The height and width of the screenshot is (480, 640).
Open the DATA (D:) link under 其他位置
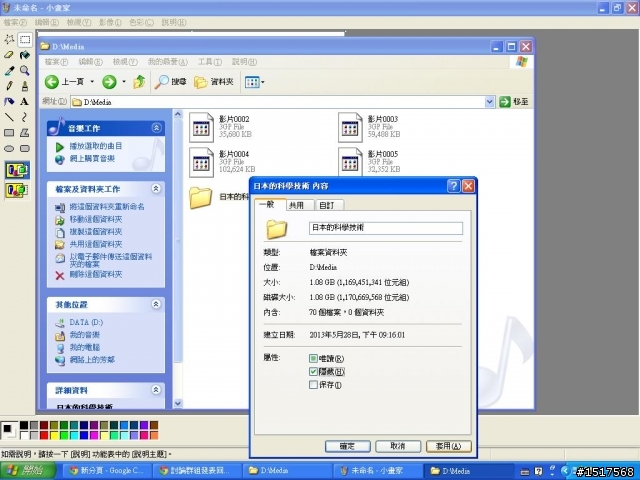[x=86, y=322]
